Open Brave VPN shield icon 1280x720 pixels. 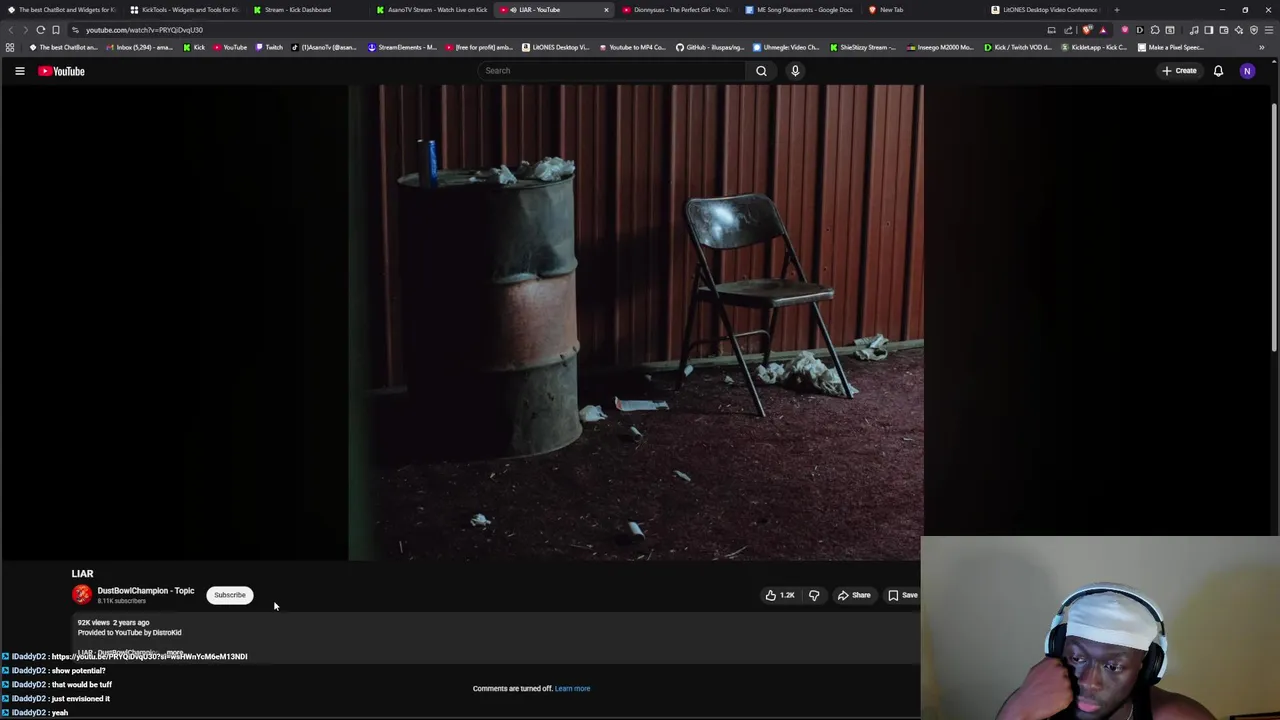1253,30
